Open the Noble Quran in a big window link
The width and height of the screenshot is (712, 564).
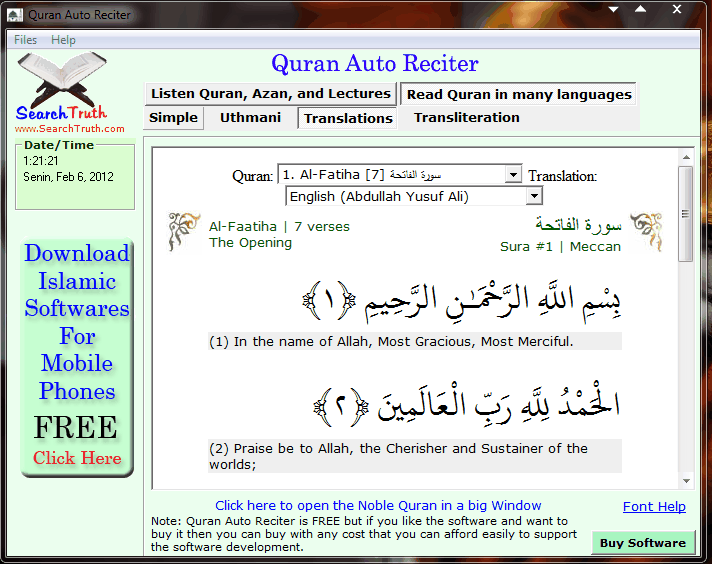pyautogui.click(x=378, y=505)
